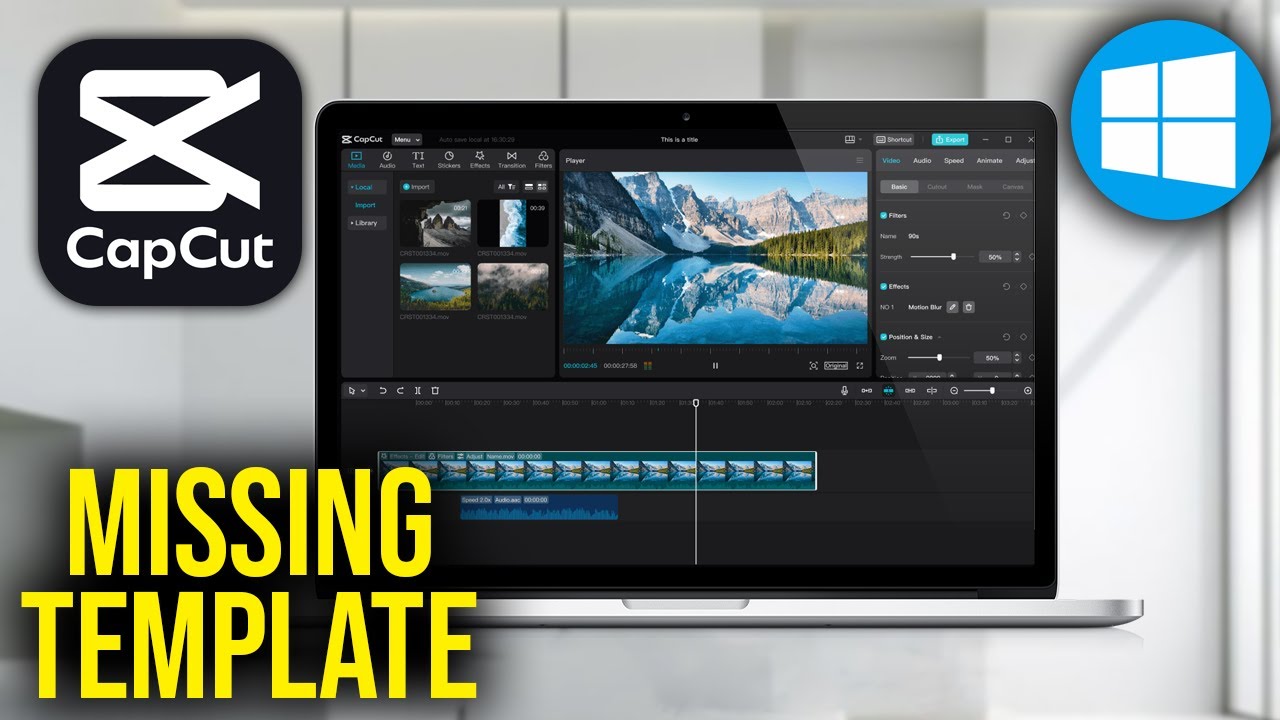Click the Shortcut button

click(894, 139)
